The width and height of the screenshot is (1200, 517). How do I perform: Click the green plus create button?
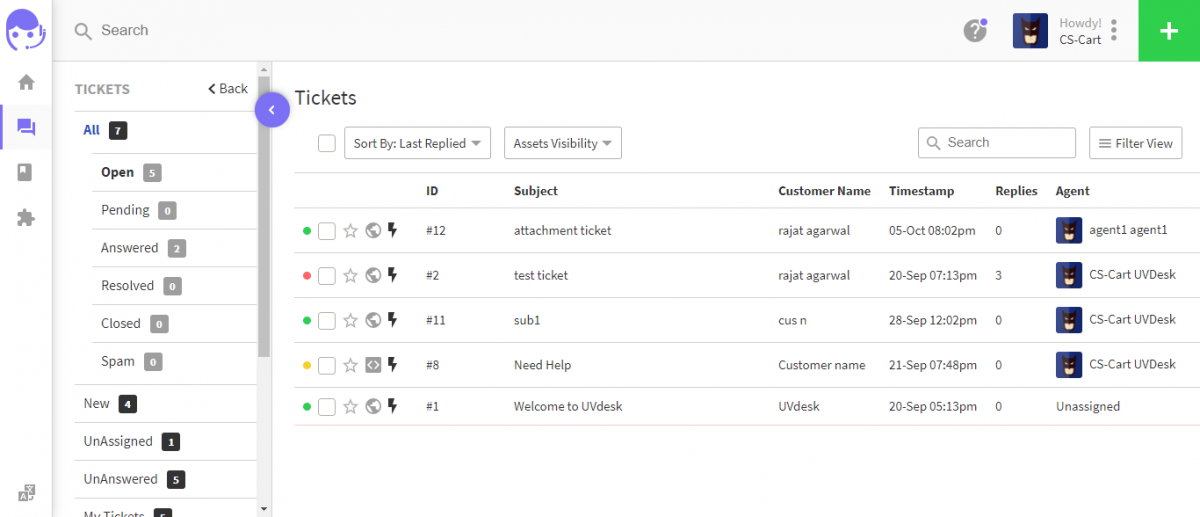click(1169, 30)
